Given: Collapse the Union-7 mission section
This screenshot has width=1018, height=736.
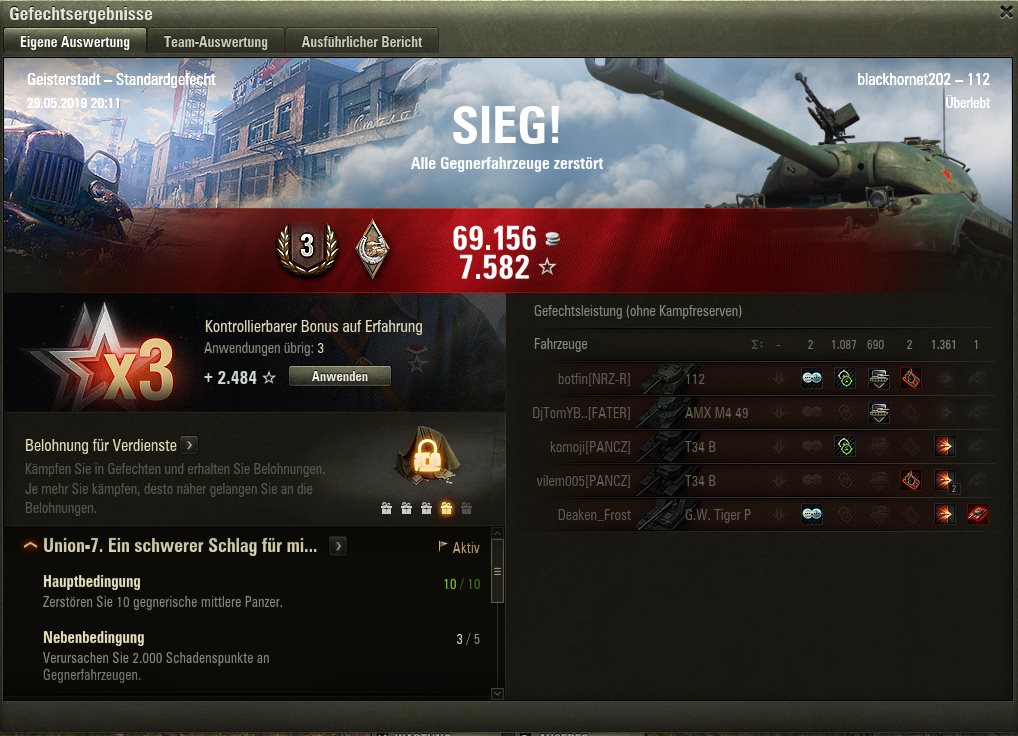Looking at the screenshot, I should click(30, 546).
